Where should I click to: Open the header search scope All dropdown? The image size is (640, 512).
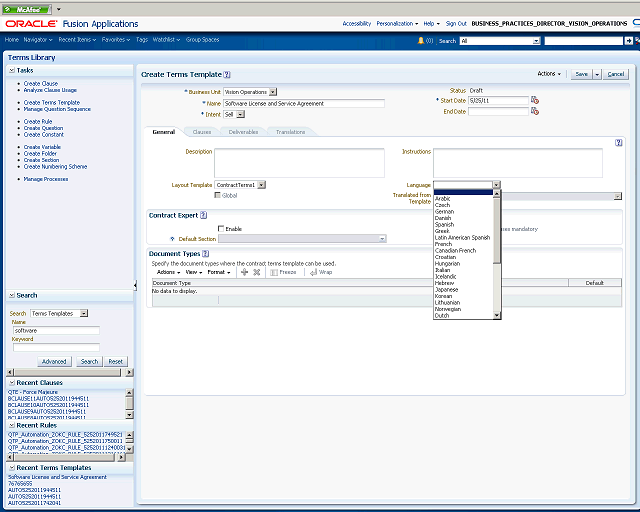[x=537, y=41]
